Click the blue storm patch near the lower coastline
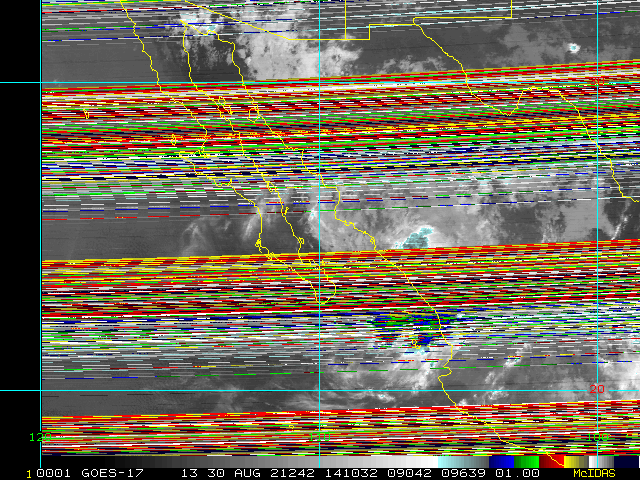The image size is (640, 480). [425, 340]
